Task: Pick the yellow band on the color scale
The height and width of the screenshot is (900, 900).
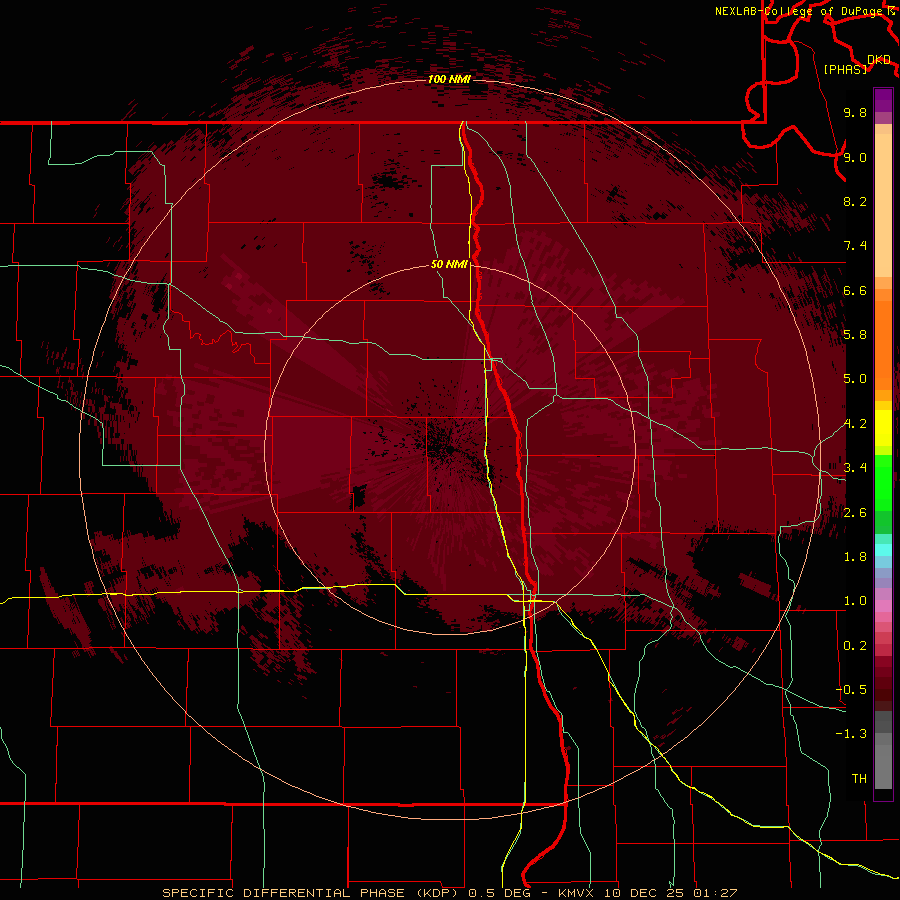Action: click(883, 428)
